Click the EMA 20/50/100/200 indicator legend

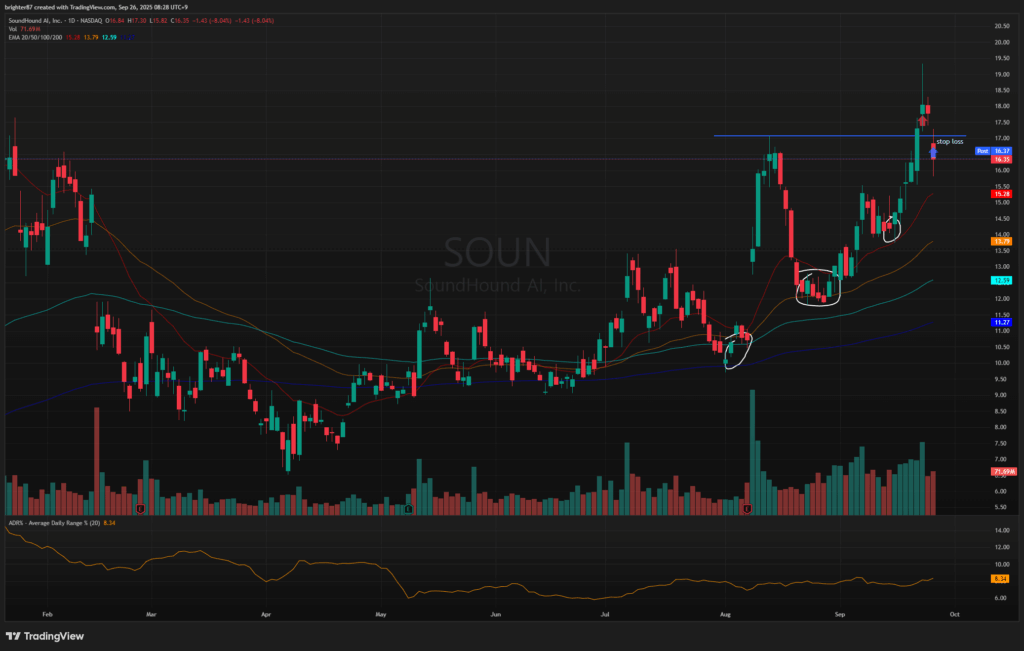[x=35, y=38]
